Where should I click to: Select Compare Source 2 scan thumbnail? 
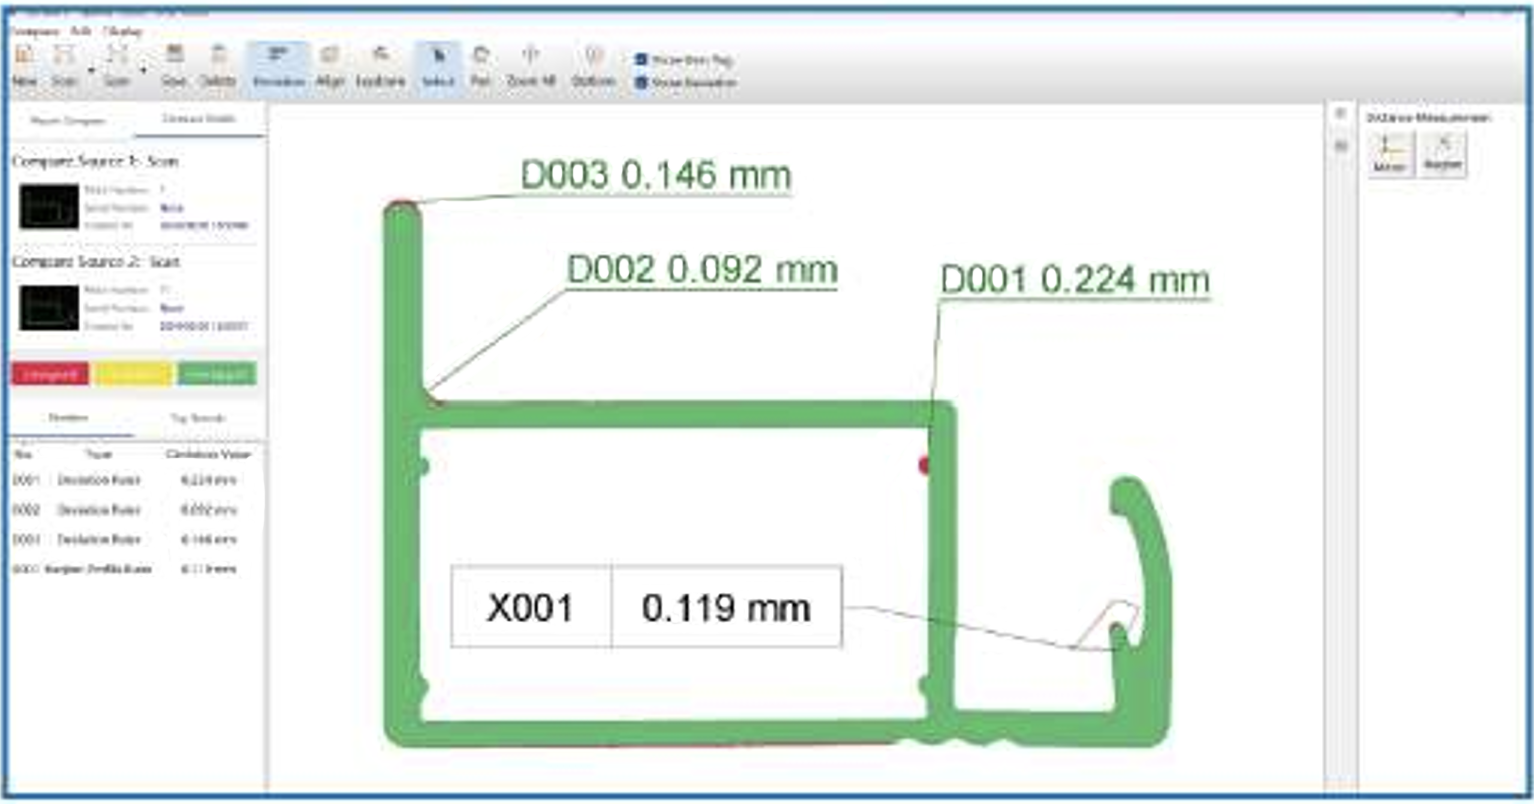tap(49, 308)
